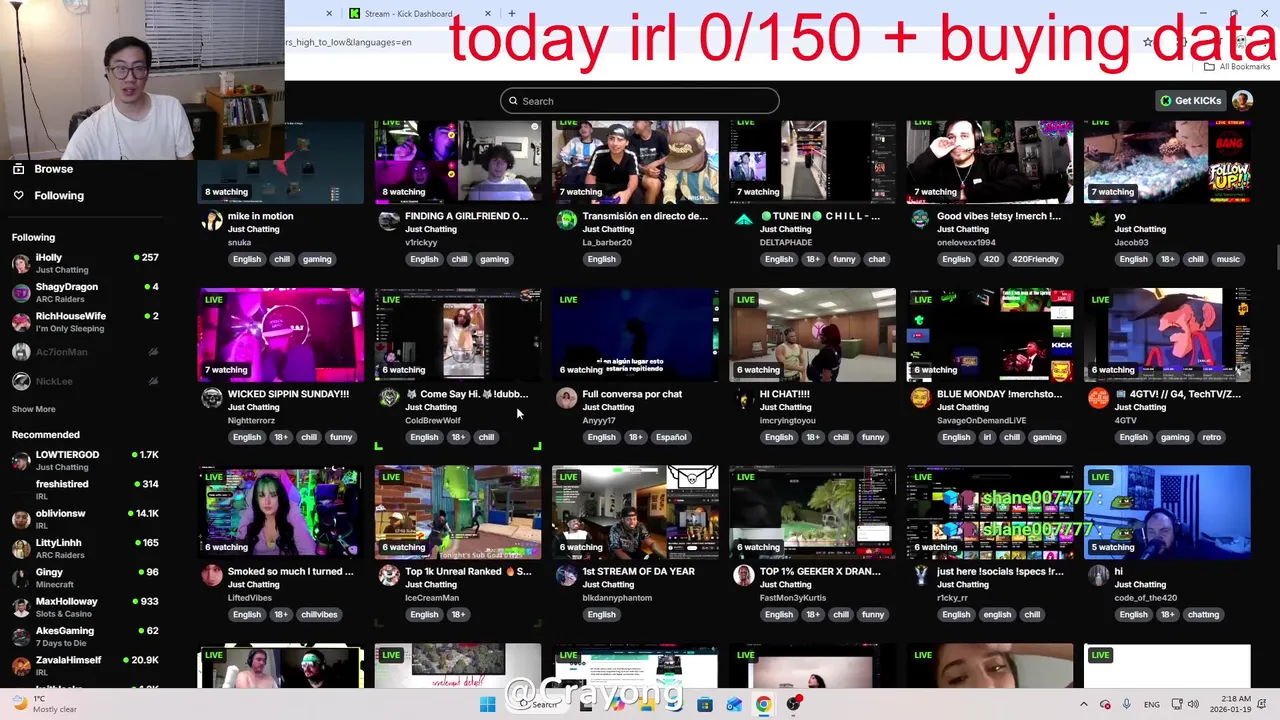The width and height of the screenshot is (1280, 720).
Task: Open clock showing 2:18 AM on taskbar
Action: 1233,704
